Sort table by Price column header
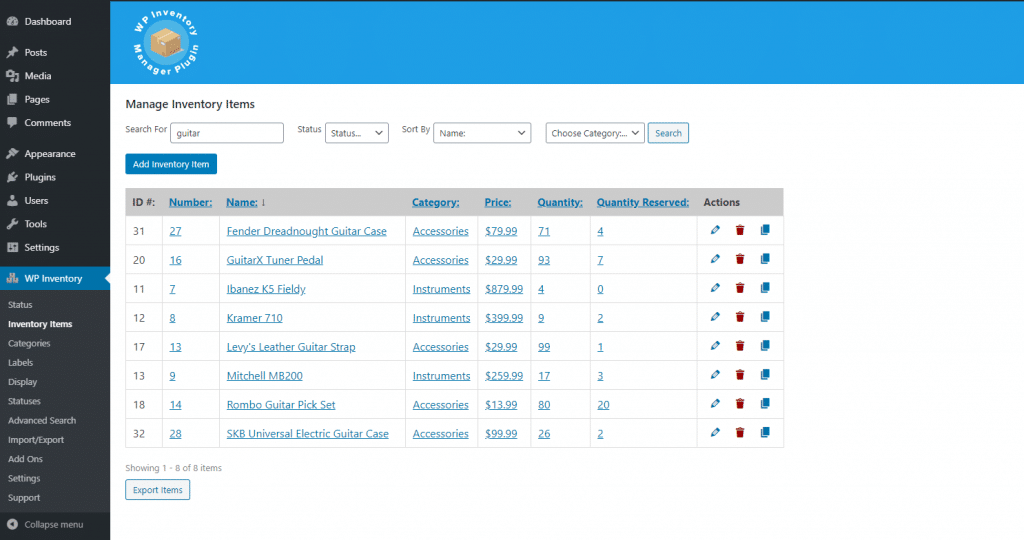1024x540 pixels. [498, 202]
